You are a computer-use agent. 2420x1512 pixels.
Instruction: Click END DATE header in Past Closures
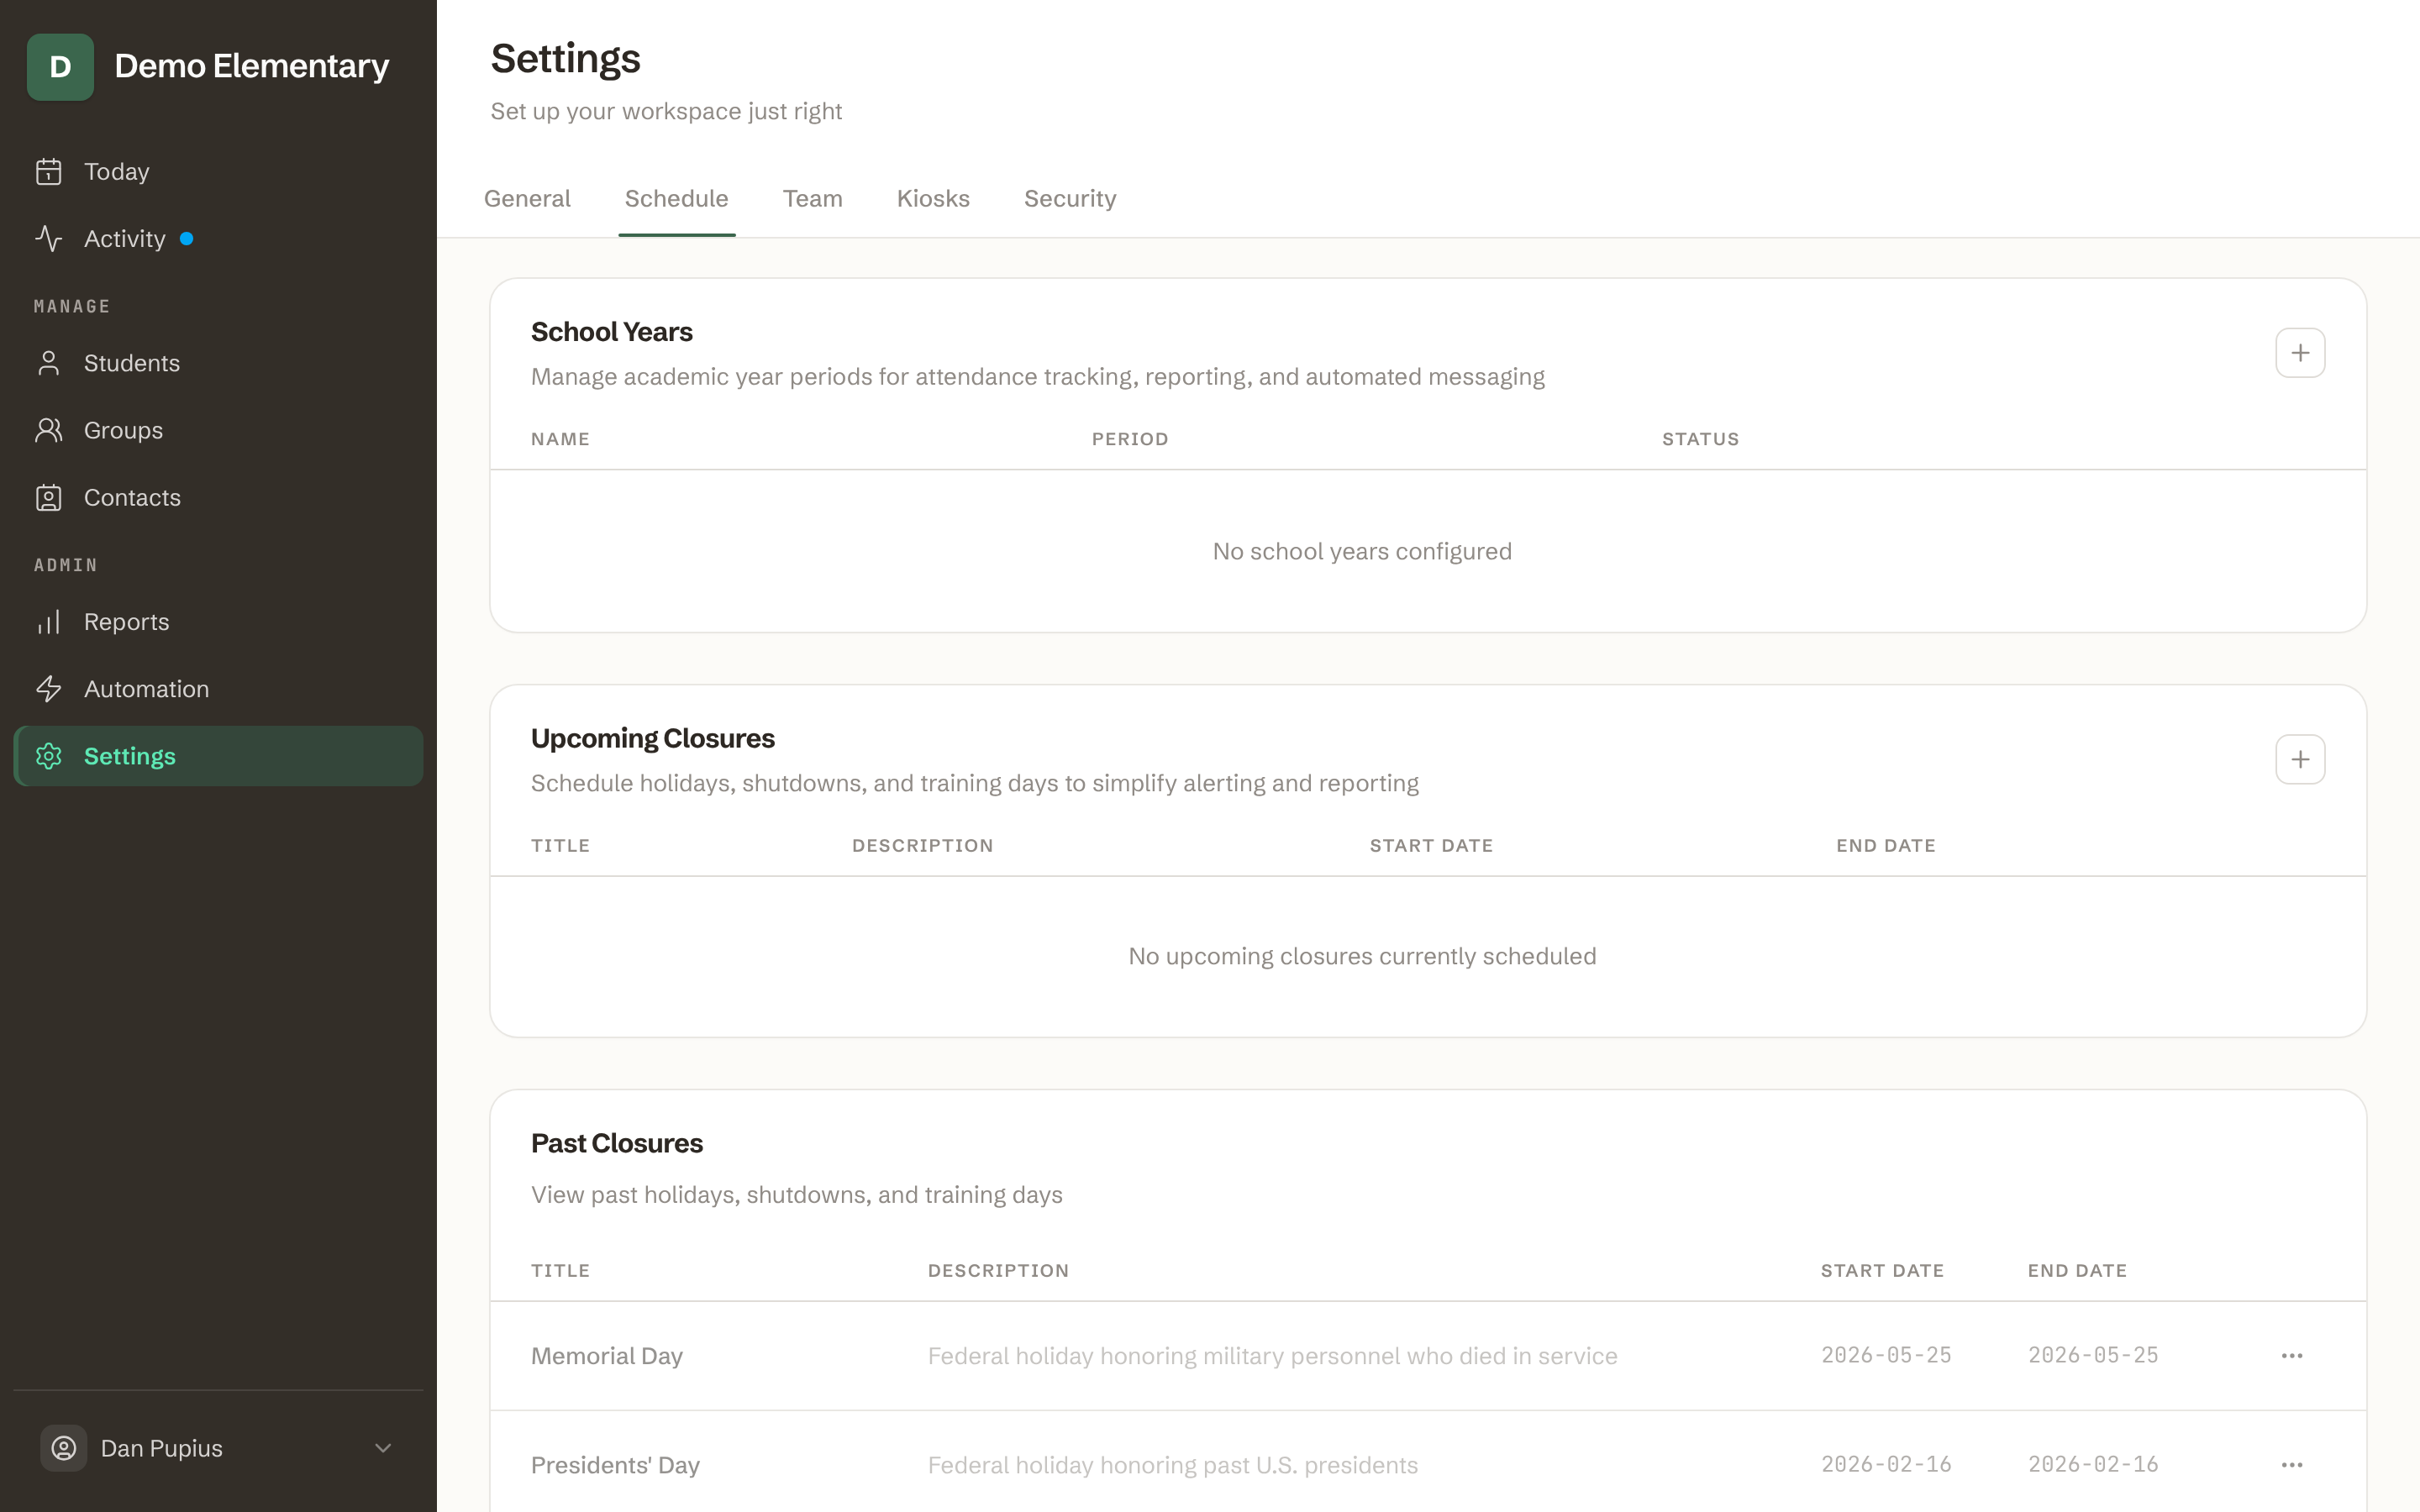pos(2077,1271)
